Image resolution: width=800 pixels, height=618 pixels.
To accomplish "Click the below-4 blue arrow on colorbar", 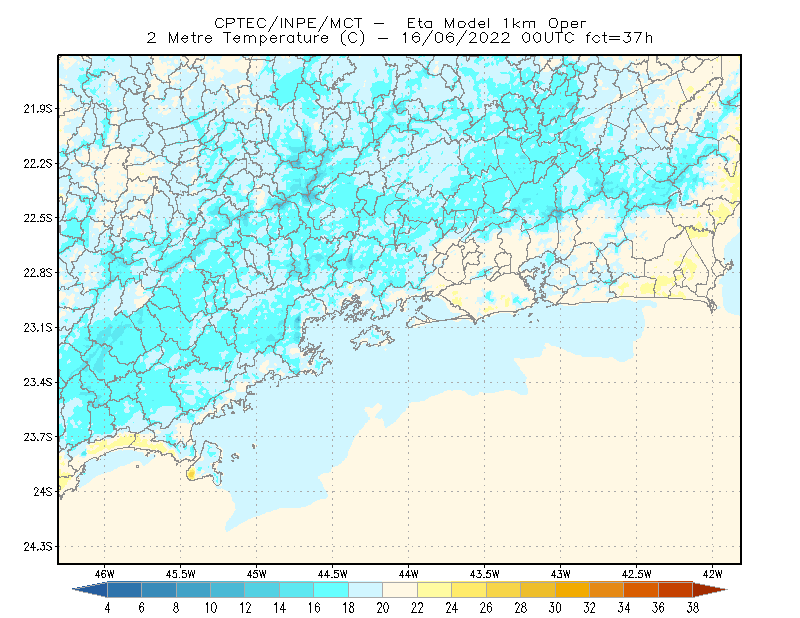I will [91, 589].
